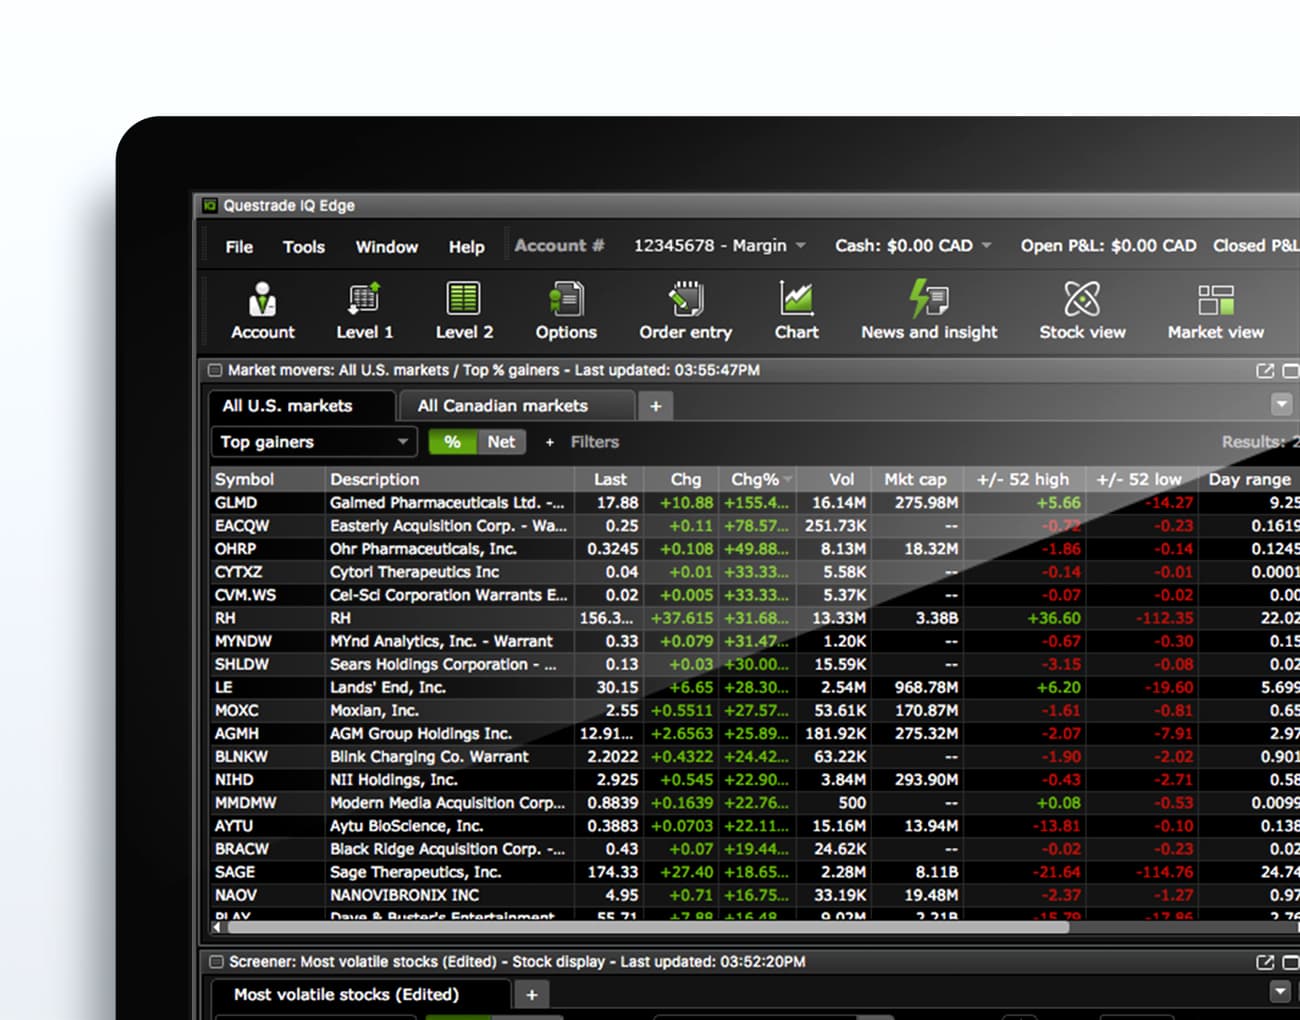The image size is (1300, 1020).
Task: Open the Tools menu
Action: pyautogui.click(x=303, y=247)
